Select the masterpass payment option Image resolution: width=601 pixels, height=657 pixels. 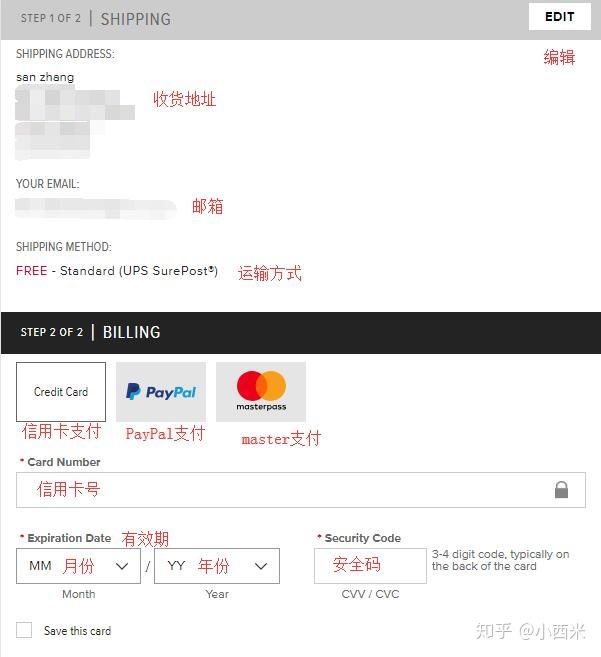point(261,392)
